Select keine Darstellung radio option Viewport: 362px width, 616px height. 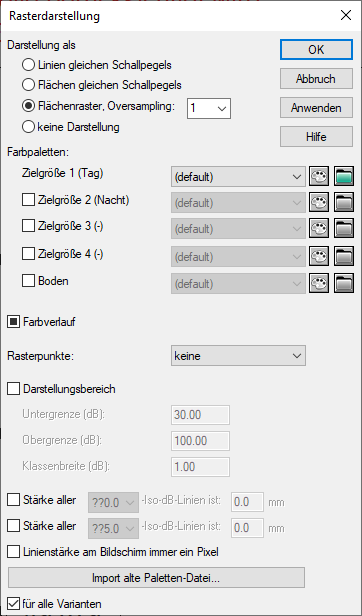pos(28,127)
